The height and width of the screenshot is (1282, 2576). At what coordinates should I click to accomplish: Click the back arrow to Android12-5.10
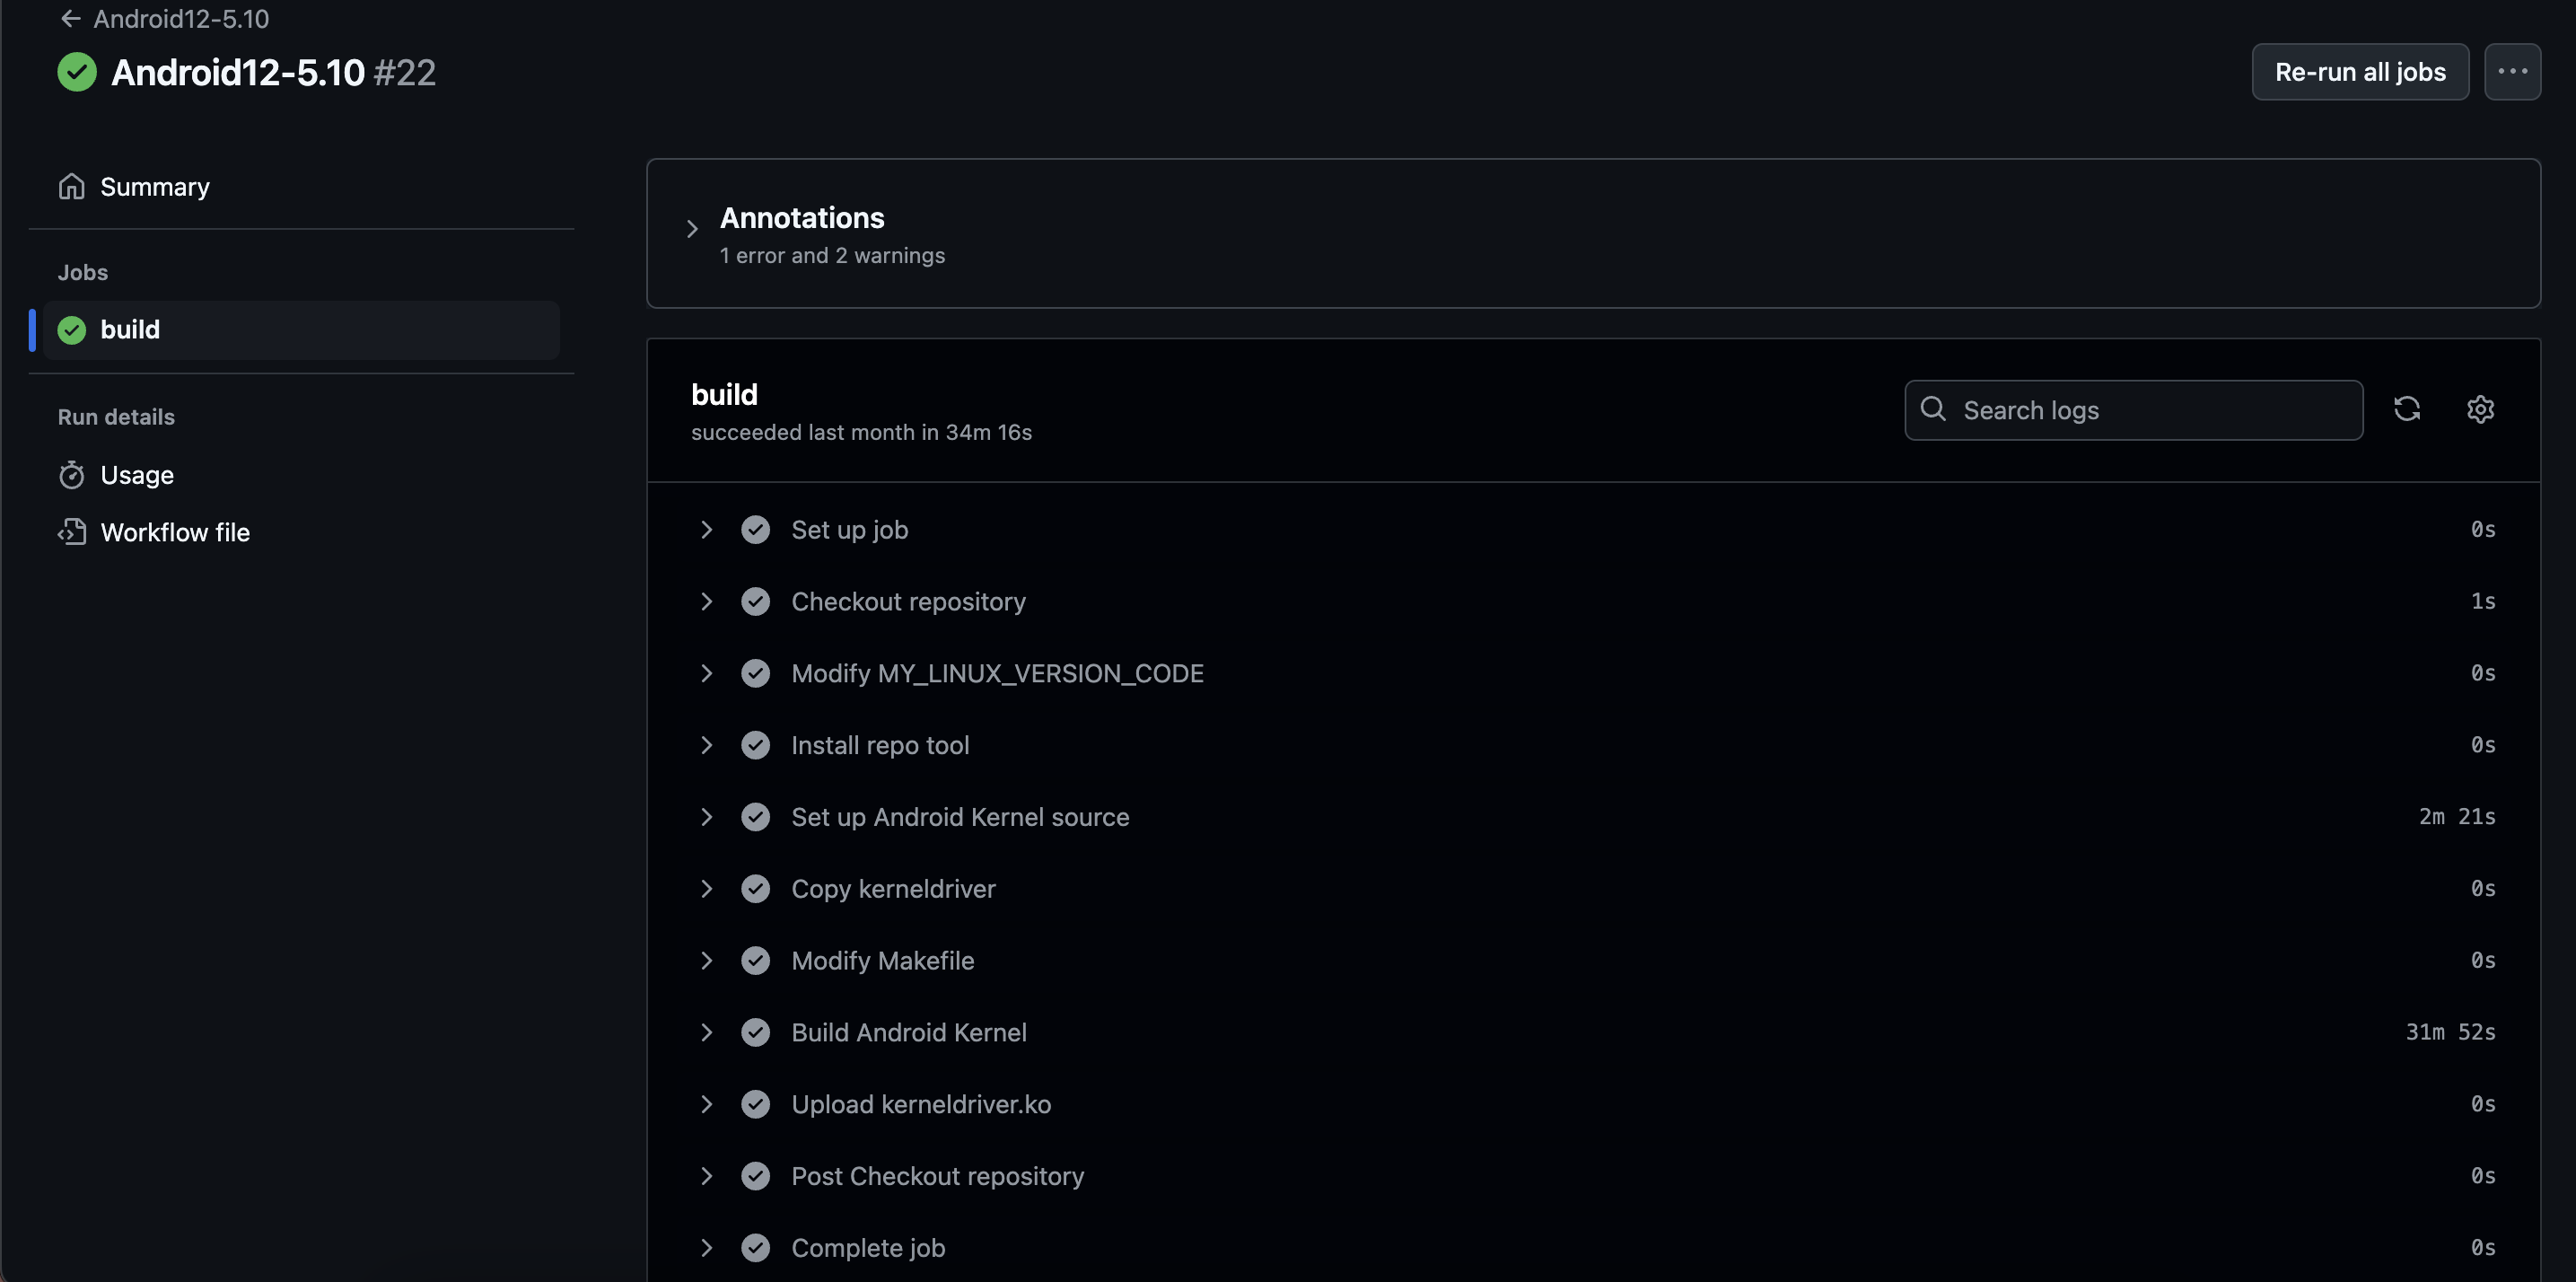click(70, 19)
